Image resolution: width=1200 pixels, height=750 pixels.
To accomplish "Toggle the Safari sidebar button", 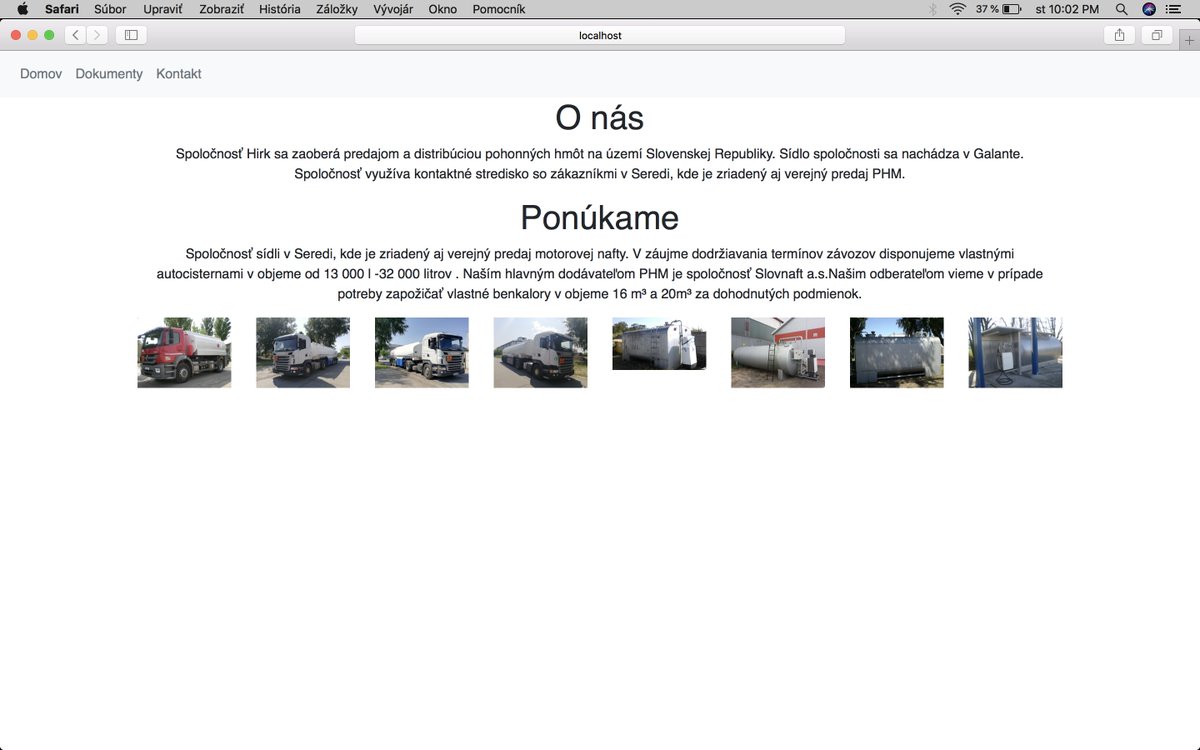I will coord(131,35).
